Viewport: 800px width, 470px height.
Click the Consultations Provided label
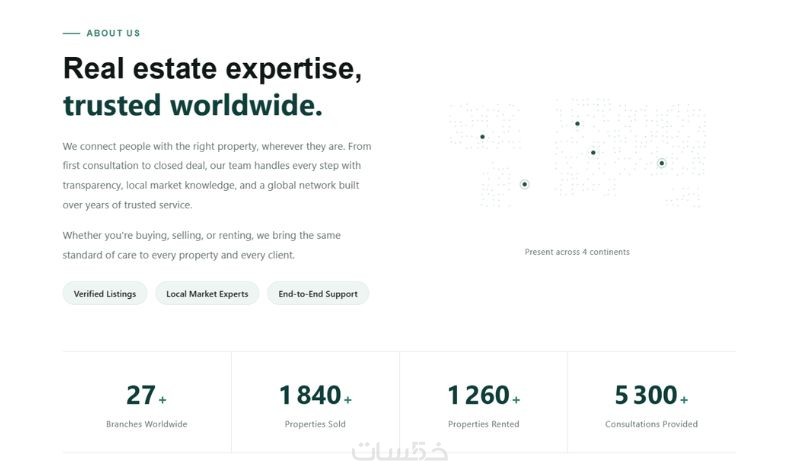(651, 424)
